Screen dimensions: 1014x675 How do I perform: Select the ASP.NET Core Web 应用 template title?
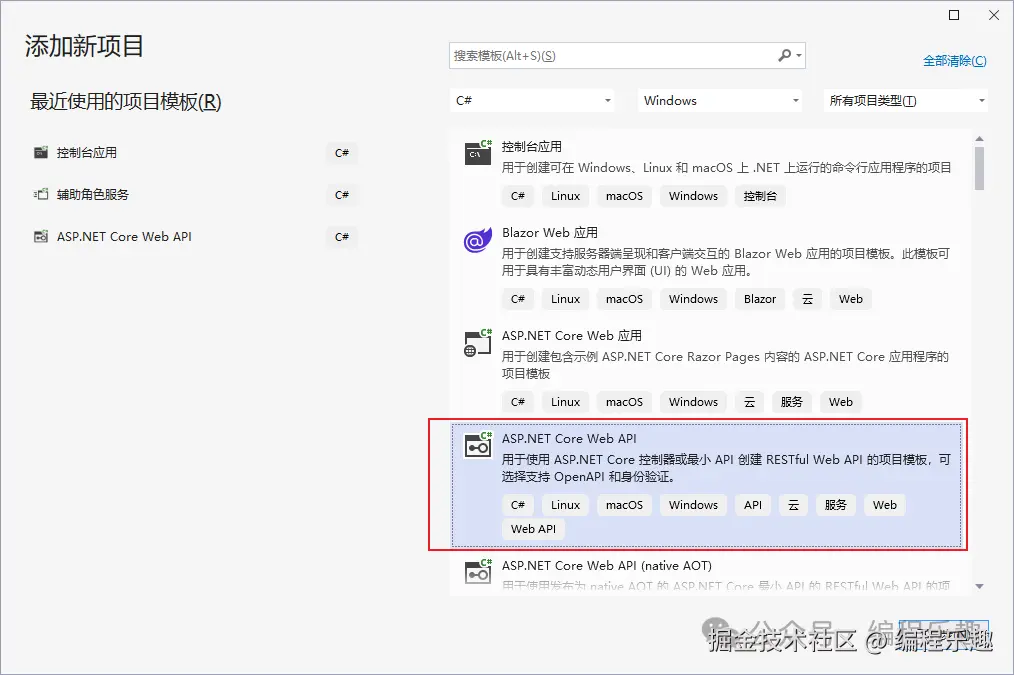pos(572,336)
